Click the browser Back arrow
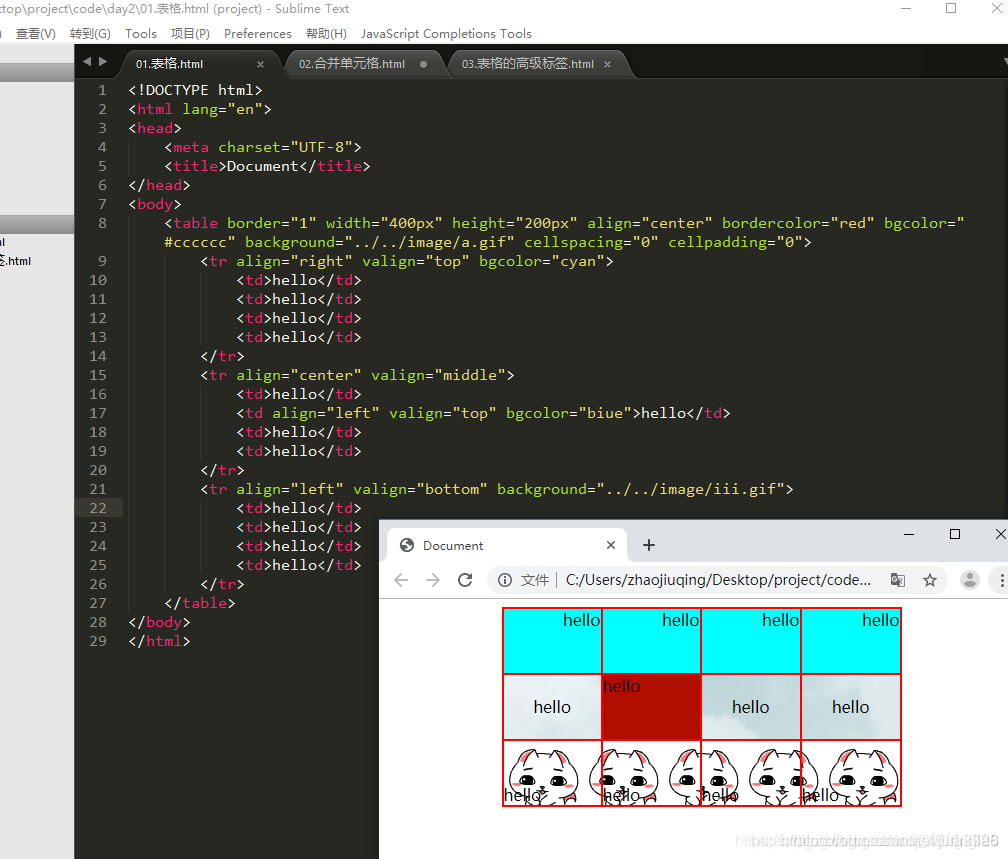The image size is (1008, 859). pyautogui.click(x=401, y=580)
